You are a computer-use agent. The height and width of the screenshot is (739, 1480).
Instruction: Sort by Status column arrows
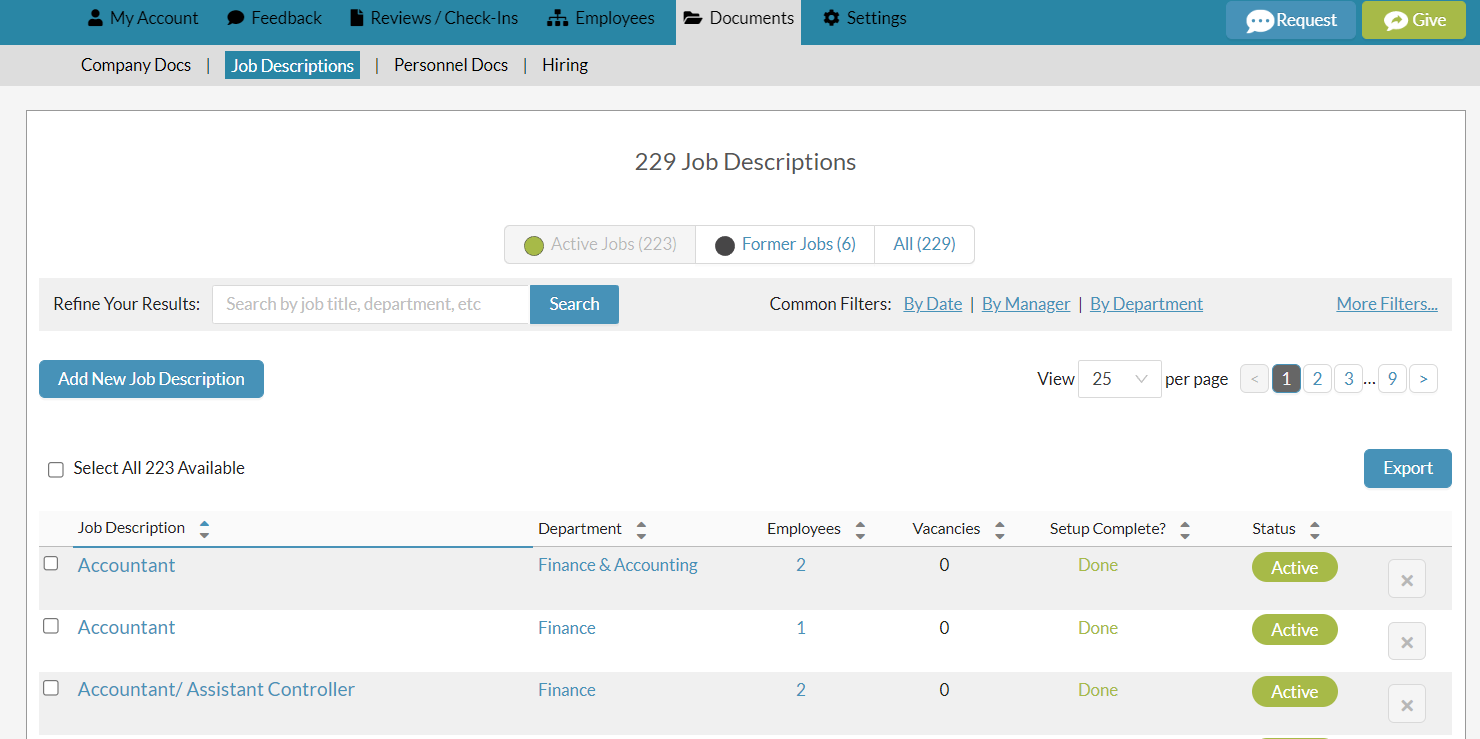click(1314, 530)
